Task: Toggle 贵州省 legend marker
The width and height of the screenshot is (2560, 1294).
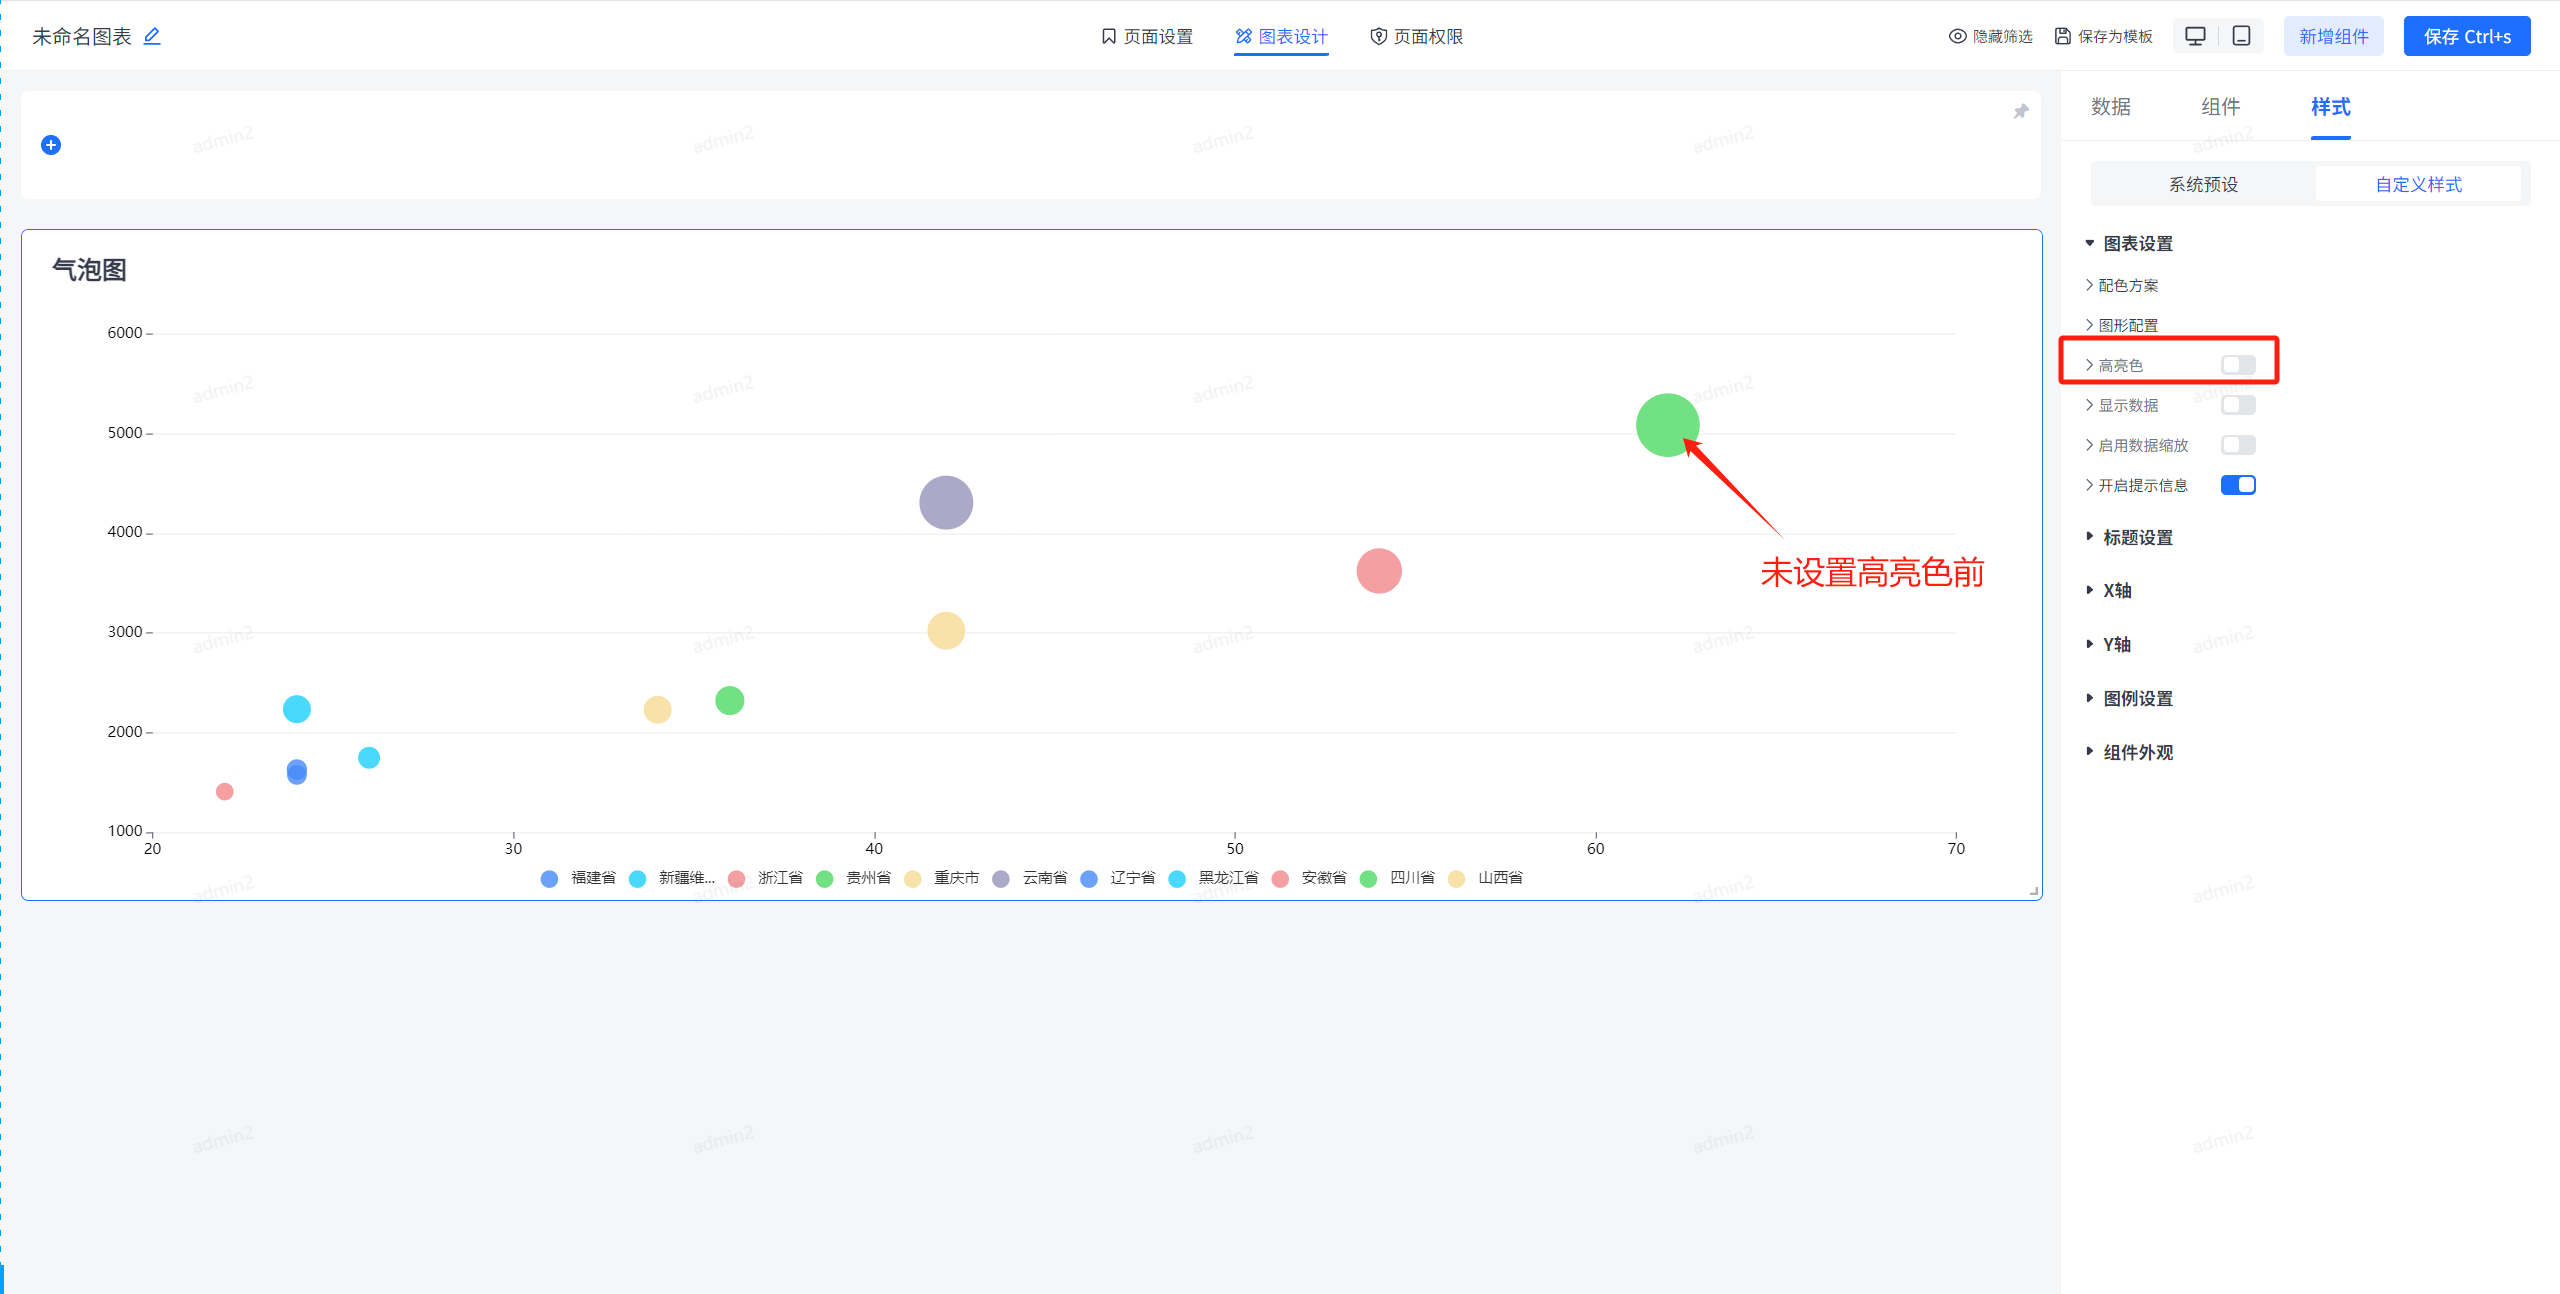Action: coord(825,878)
